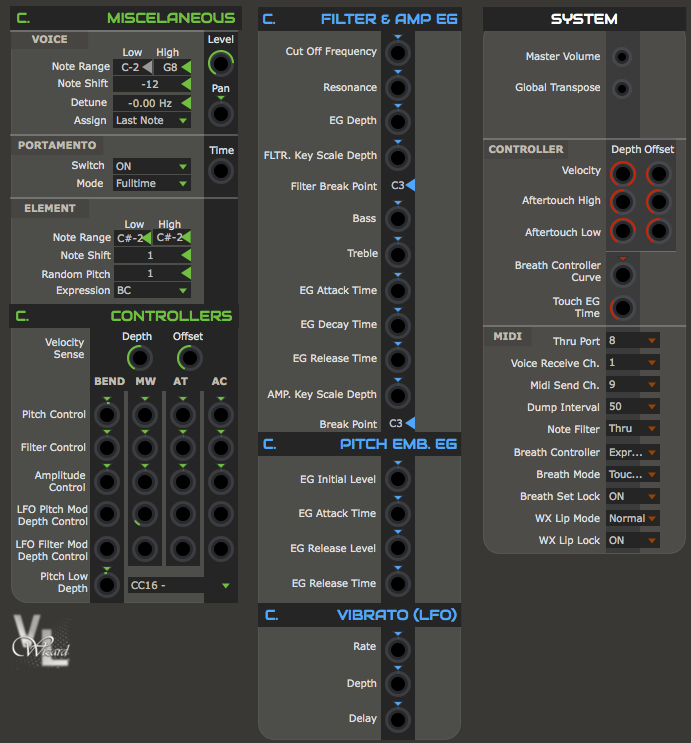
Task: Click the Portamento Time knob
Action: tap(220, 171)
